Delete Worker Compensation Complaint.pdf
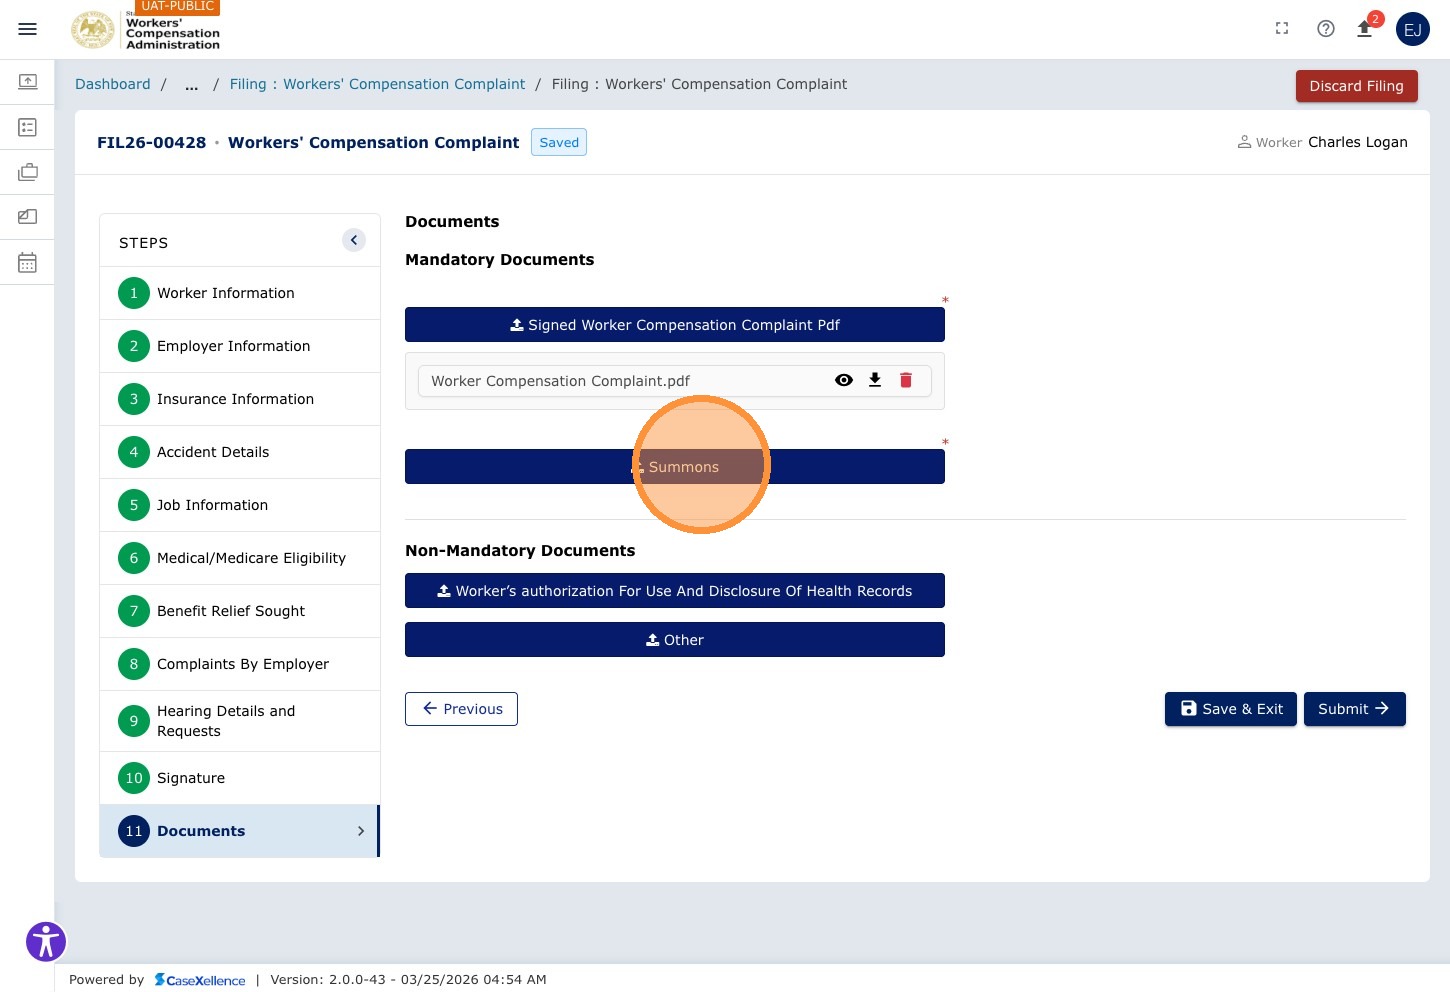Image resolution: width=1450 pixels, height=992 pixels. (x=906, y=380)
